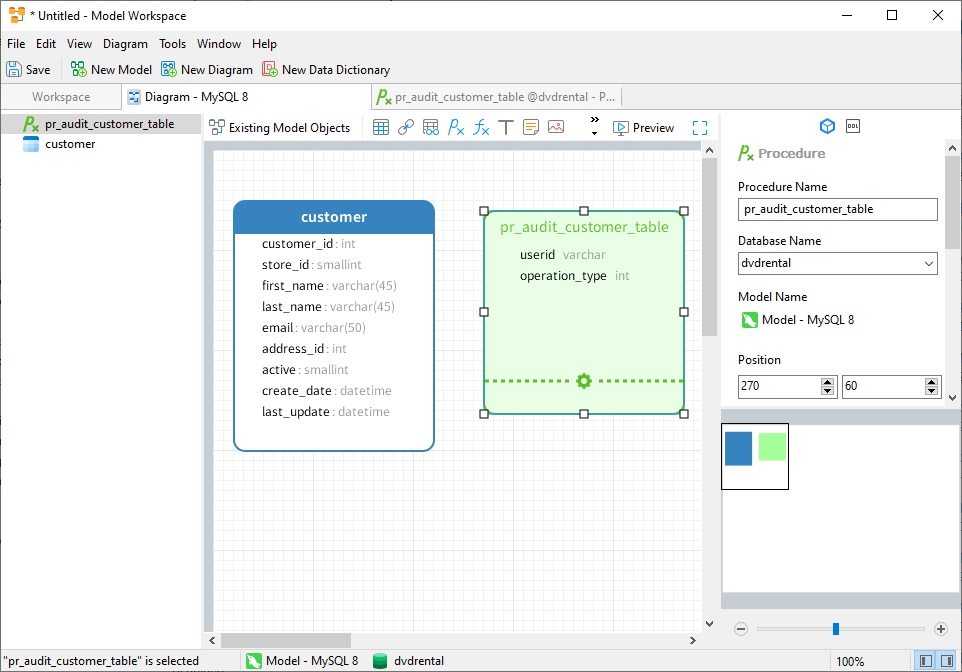Toggle the left pane visibility

click(x=926, y=661)
